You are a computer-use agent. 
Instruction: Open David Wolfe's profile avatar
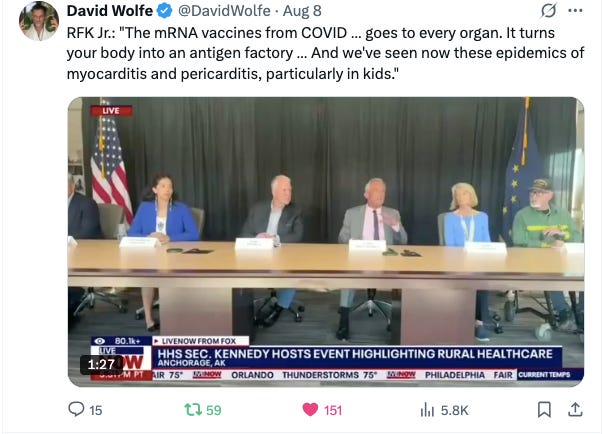(39, 21)
